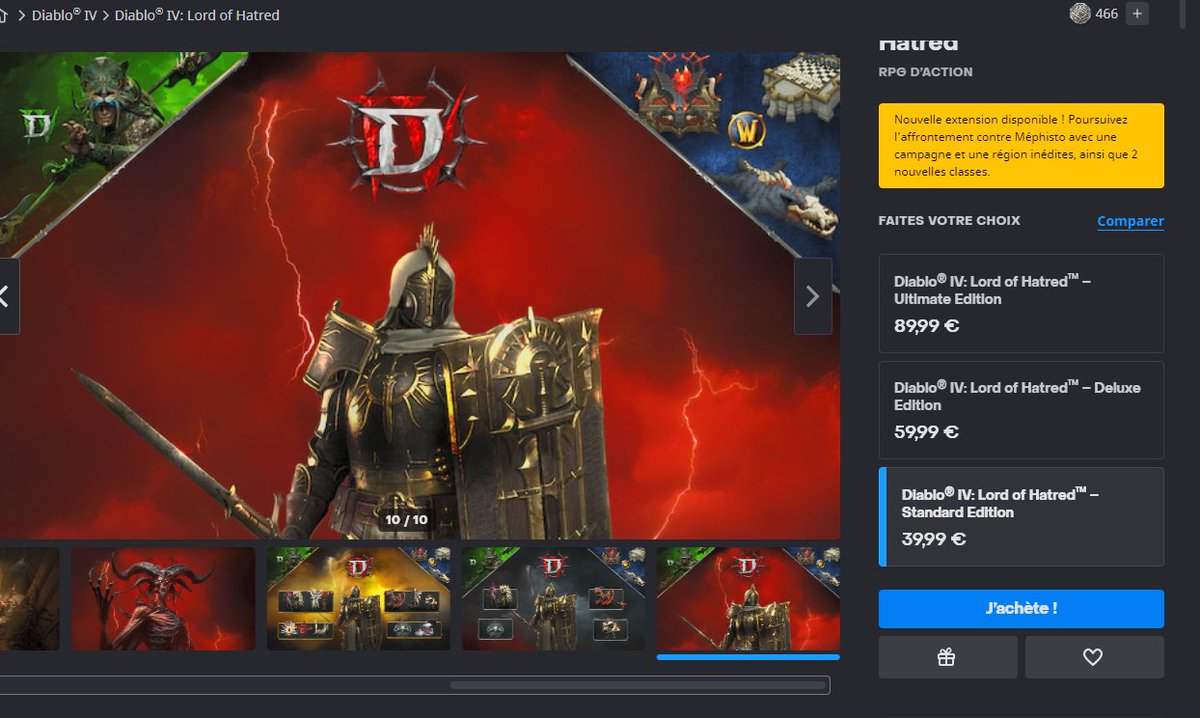Click the 10 / 10 image counter
The width and height of the screenshot is (1200, 718).
[x=406, y=520]
